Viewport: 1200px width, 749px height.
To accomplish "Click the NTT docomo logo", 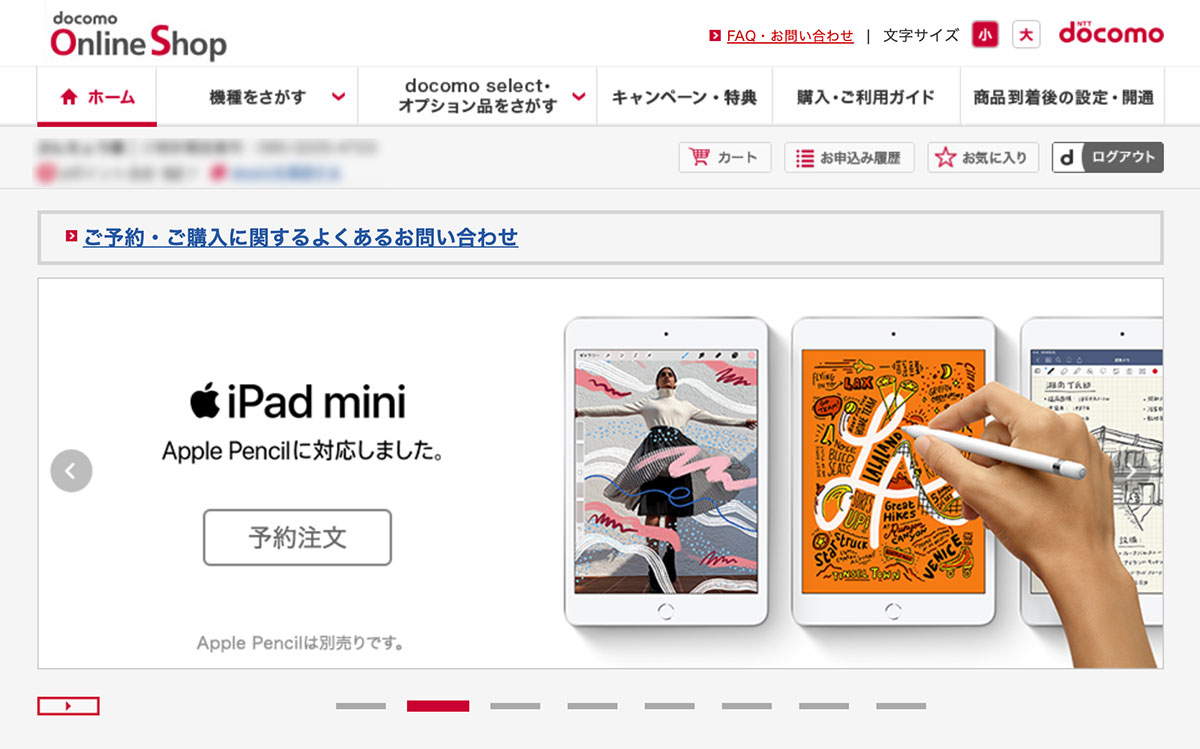I will point(1111,33).
